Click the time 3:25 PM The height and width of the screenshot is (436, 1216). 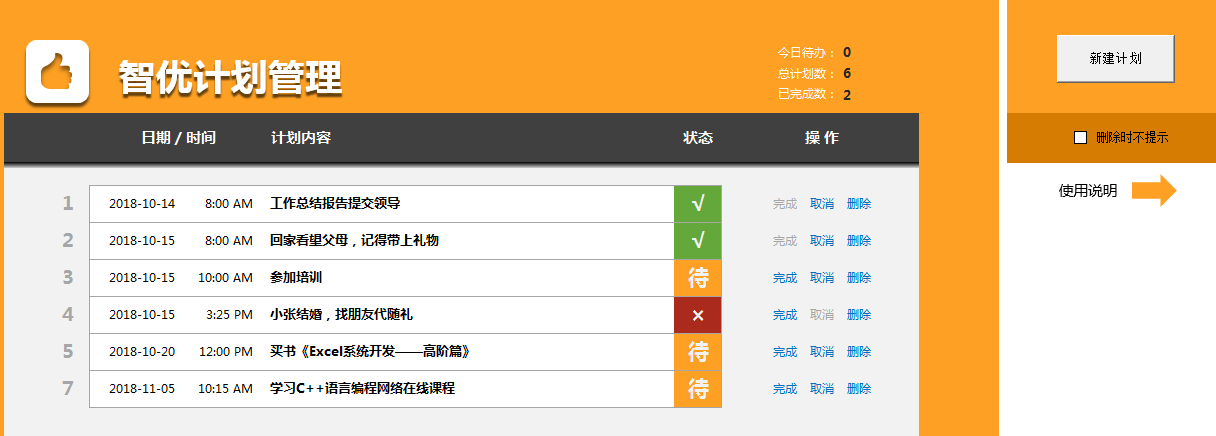pyautogui.click(x=229, y=315)
